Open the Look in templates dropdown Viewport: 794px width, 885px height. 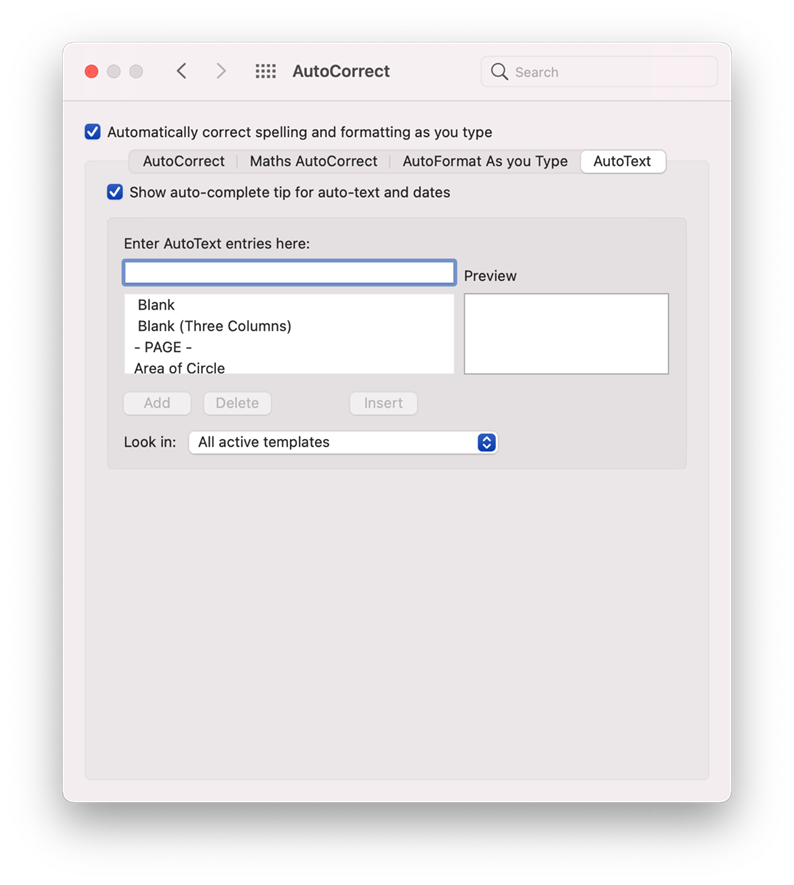coord(343,442)
